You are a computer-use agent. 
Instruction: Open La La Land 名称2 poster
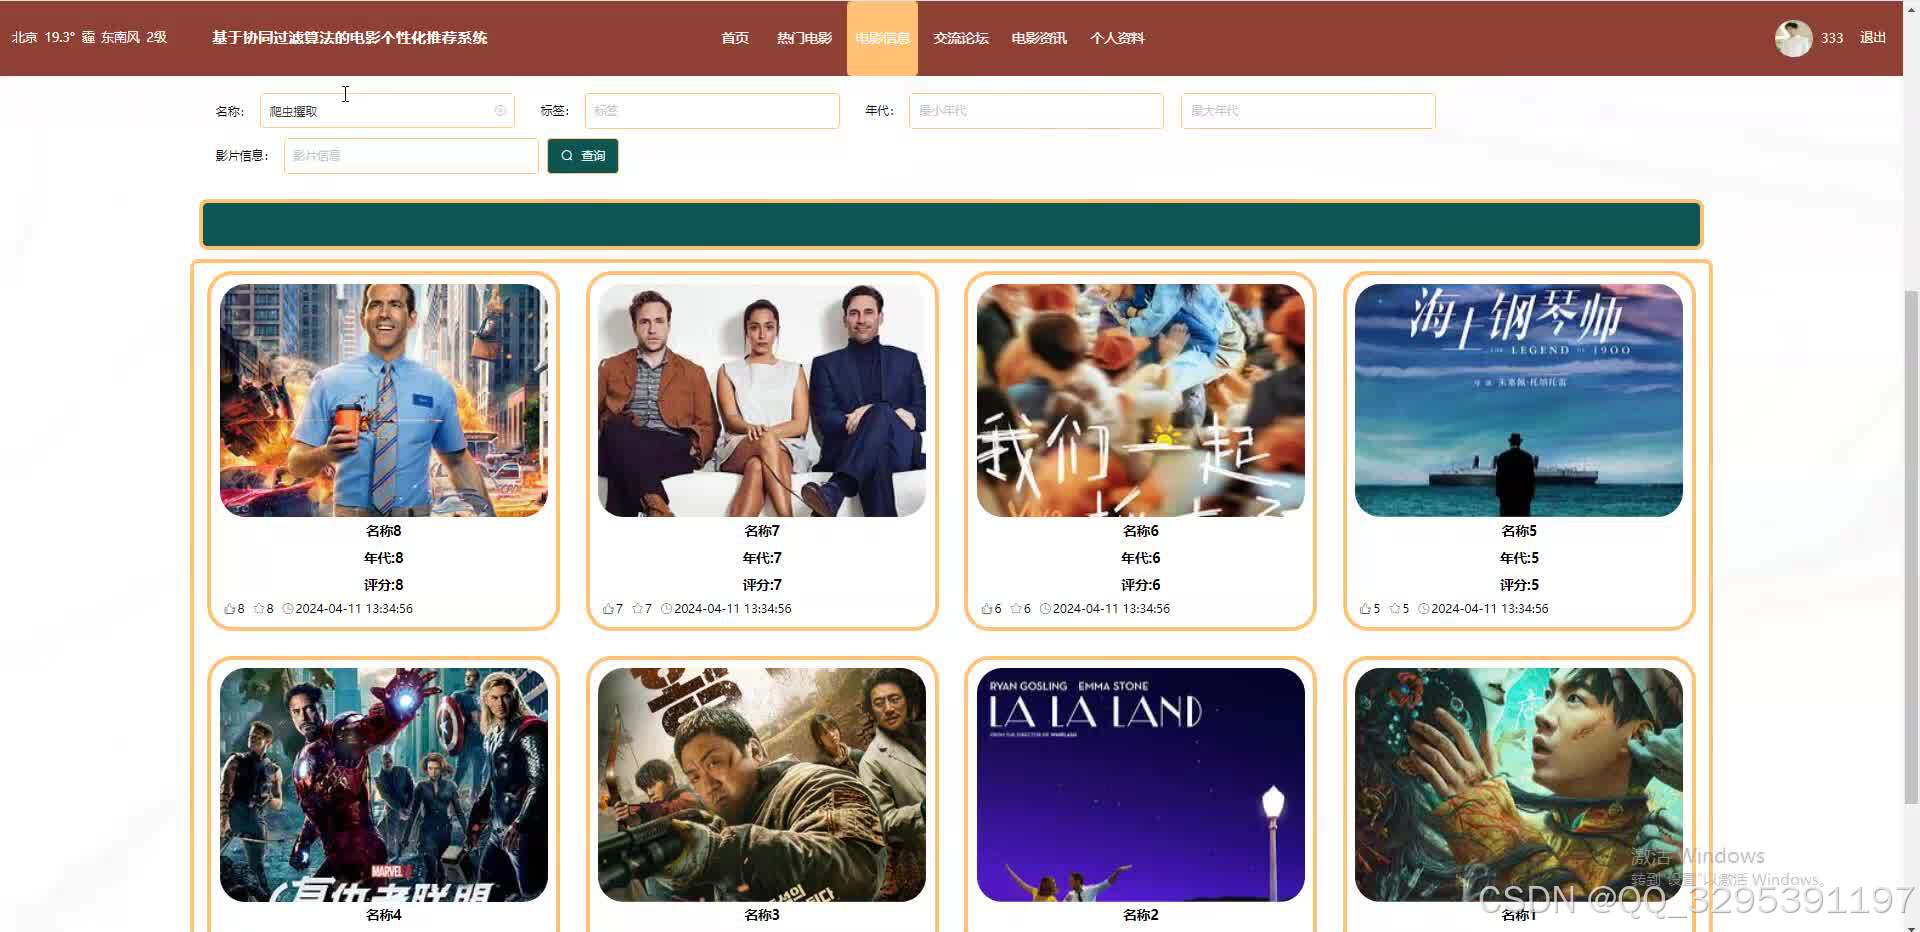(1141, 785)
